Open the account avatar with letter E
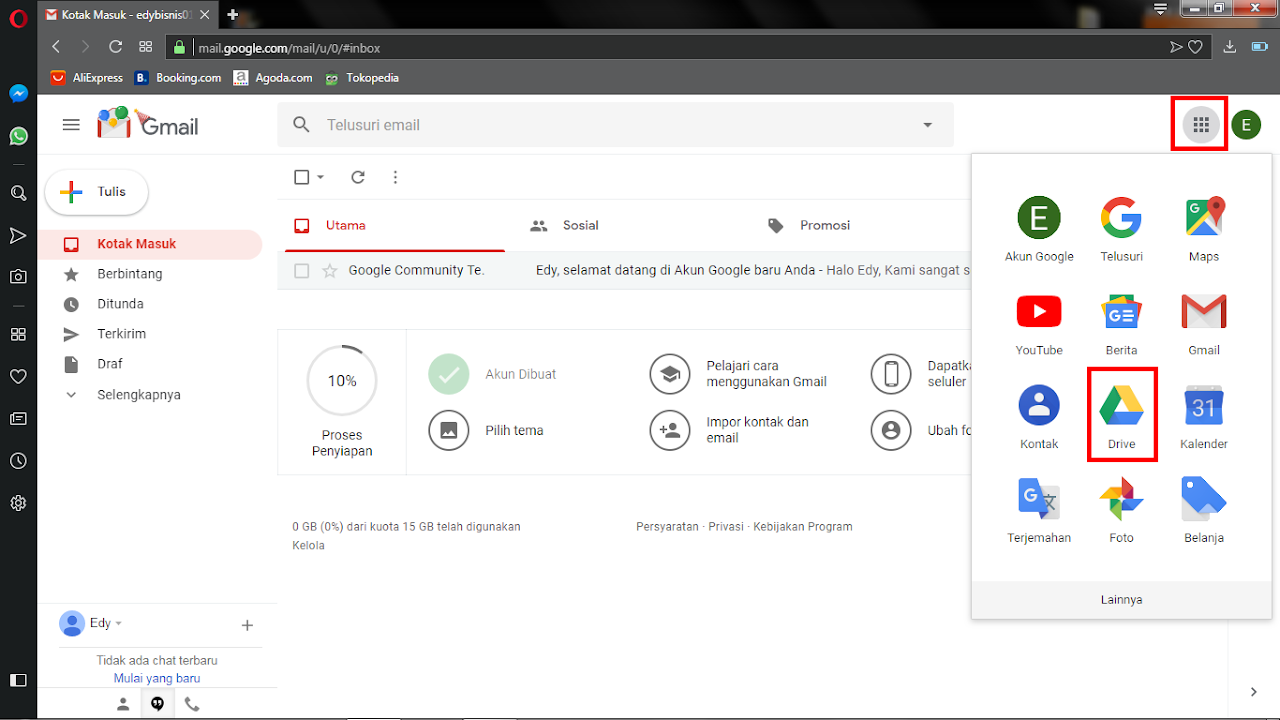This screenshot has width=1280, height=720. click(1246, 125)
